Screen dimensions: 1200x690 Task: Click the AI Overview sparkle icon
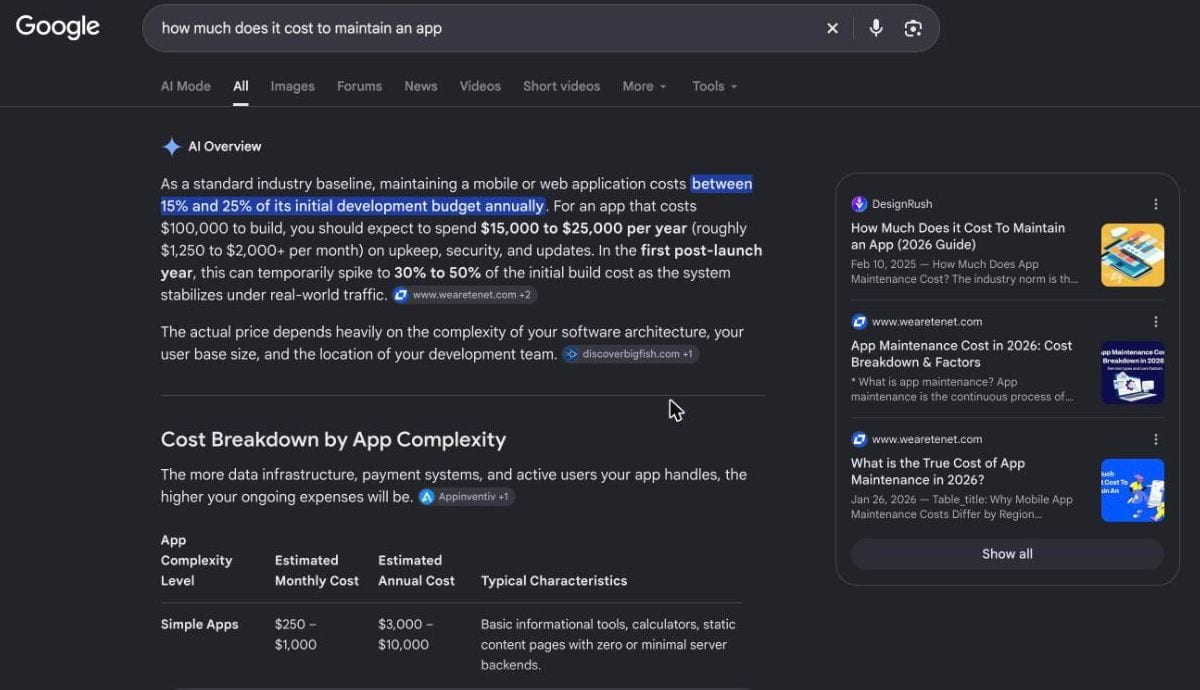tap(172, 146)
